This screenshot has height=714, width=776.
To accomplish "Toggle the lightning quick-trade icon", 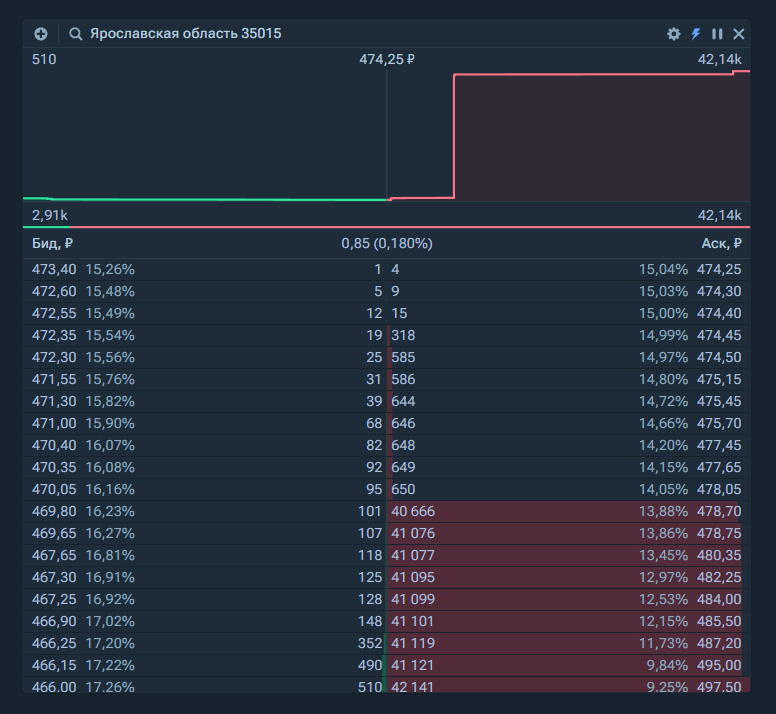I will click(696, 34).
